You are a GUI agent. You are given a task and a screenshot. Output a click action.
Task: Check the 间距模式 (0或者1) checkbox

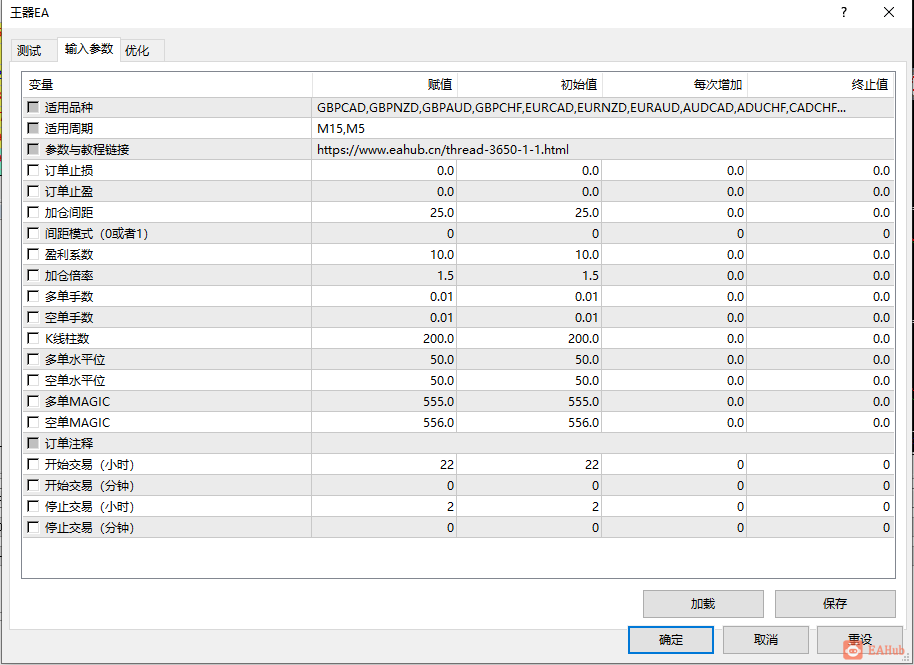[x=33, y=233]
